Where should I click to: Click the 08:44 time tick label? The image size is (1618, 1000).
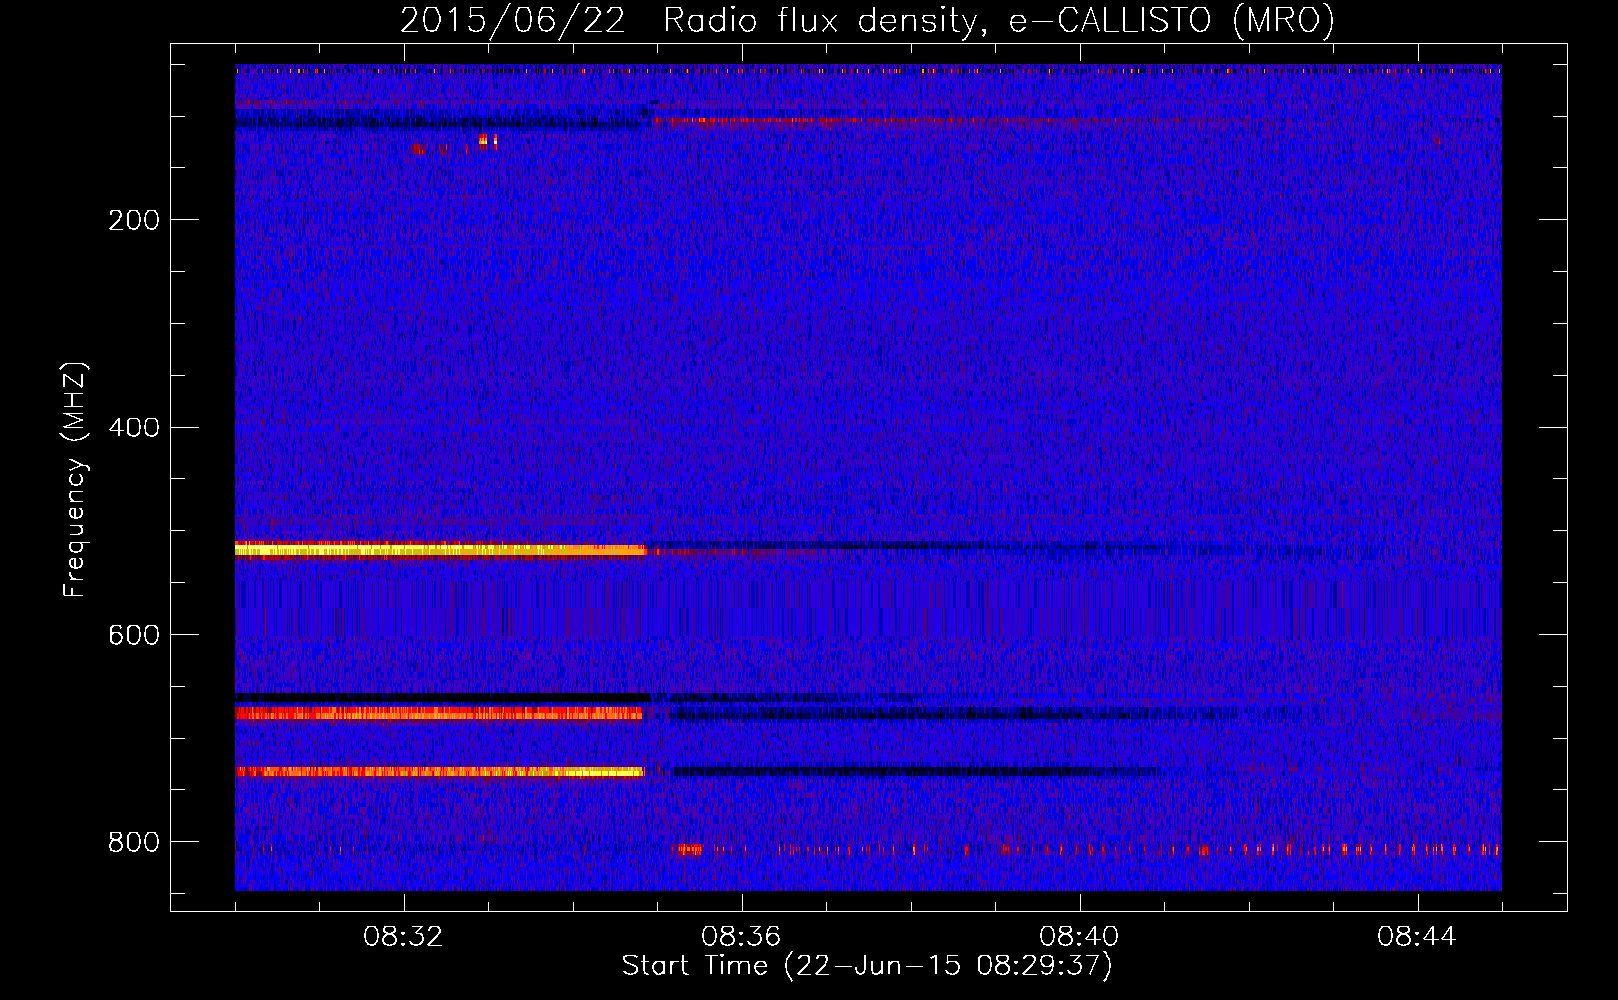1417,937
